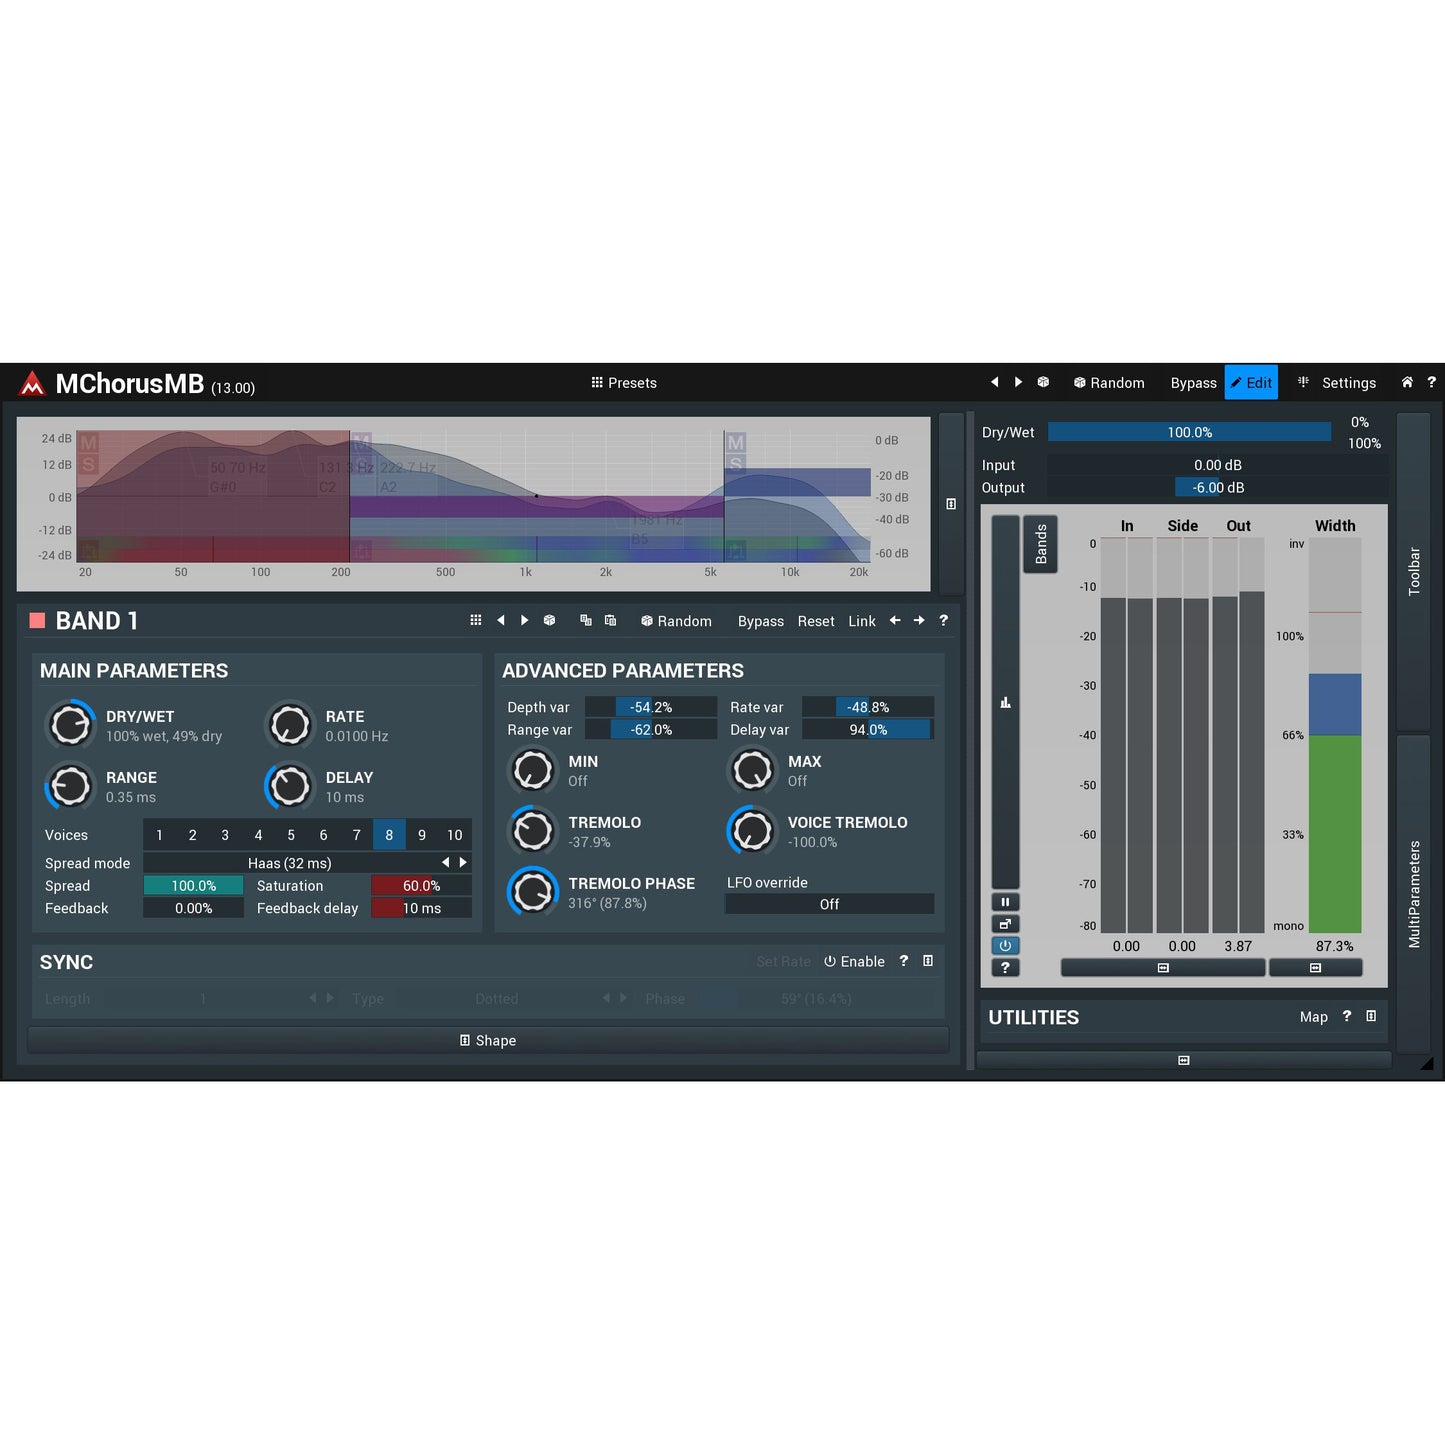Viewport: 1445px width, 1445px height.
Task: Expand the Shape panel at the bottom
Action: (488, 1040)
